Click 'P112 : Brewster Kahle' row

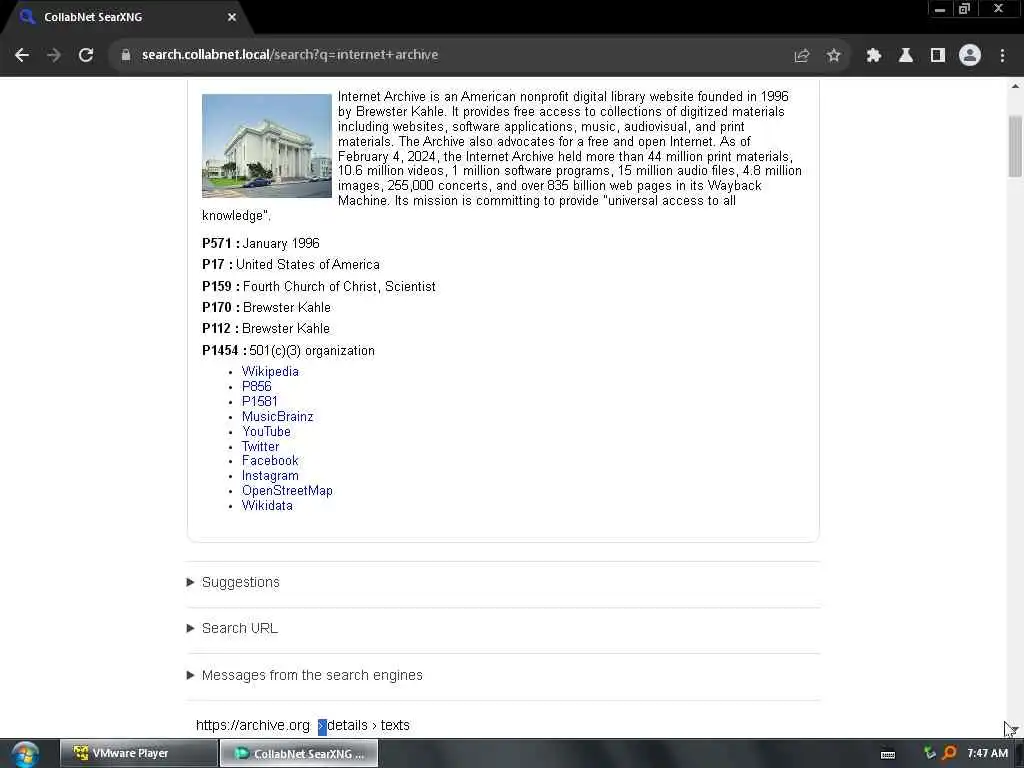(x=266, y=328)
